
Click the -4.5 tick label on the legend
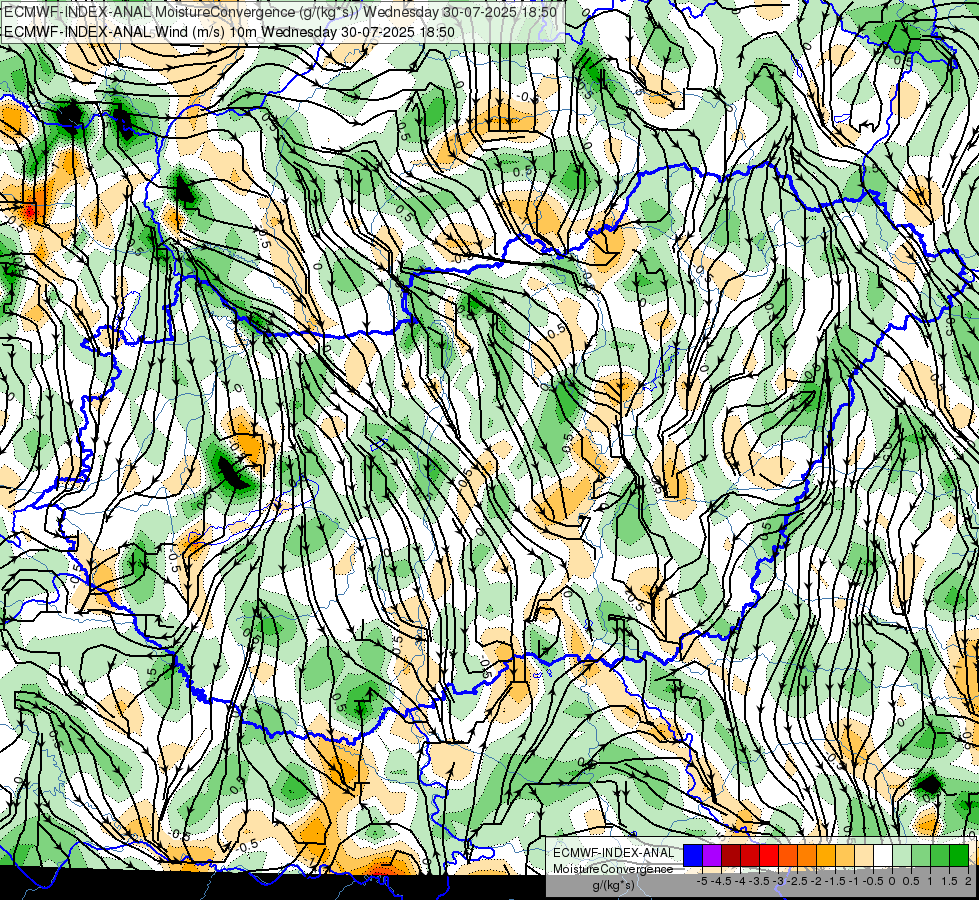722,881
